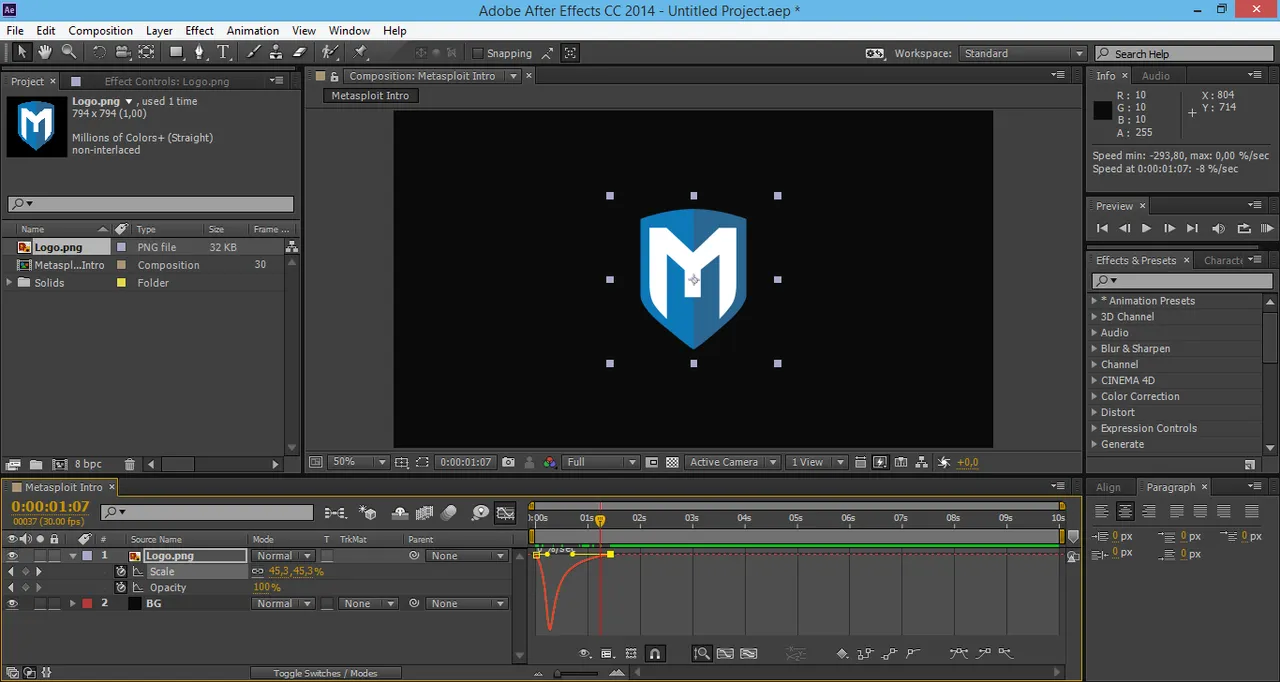The width and height of the screenshot is (1280, 682).
Task: Open the Window menu
Action: coord(349,31)
